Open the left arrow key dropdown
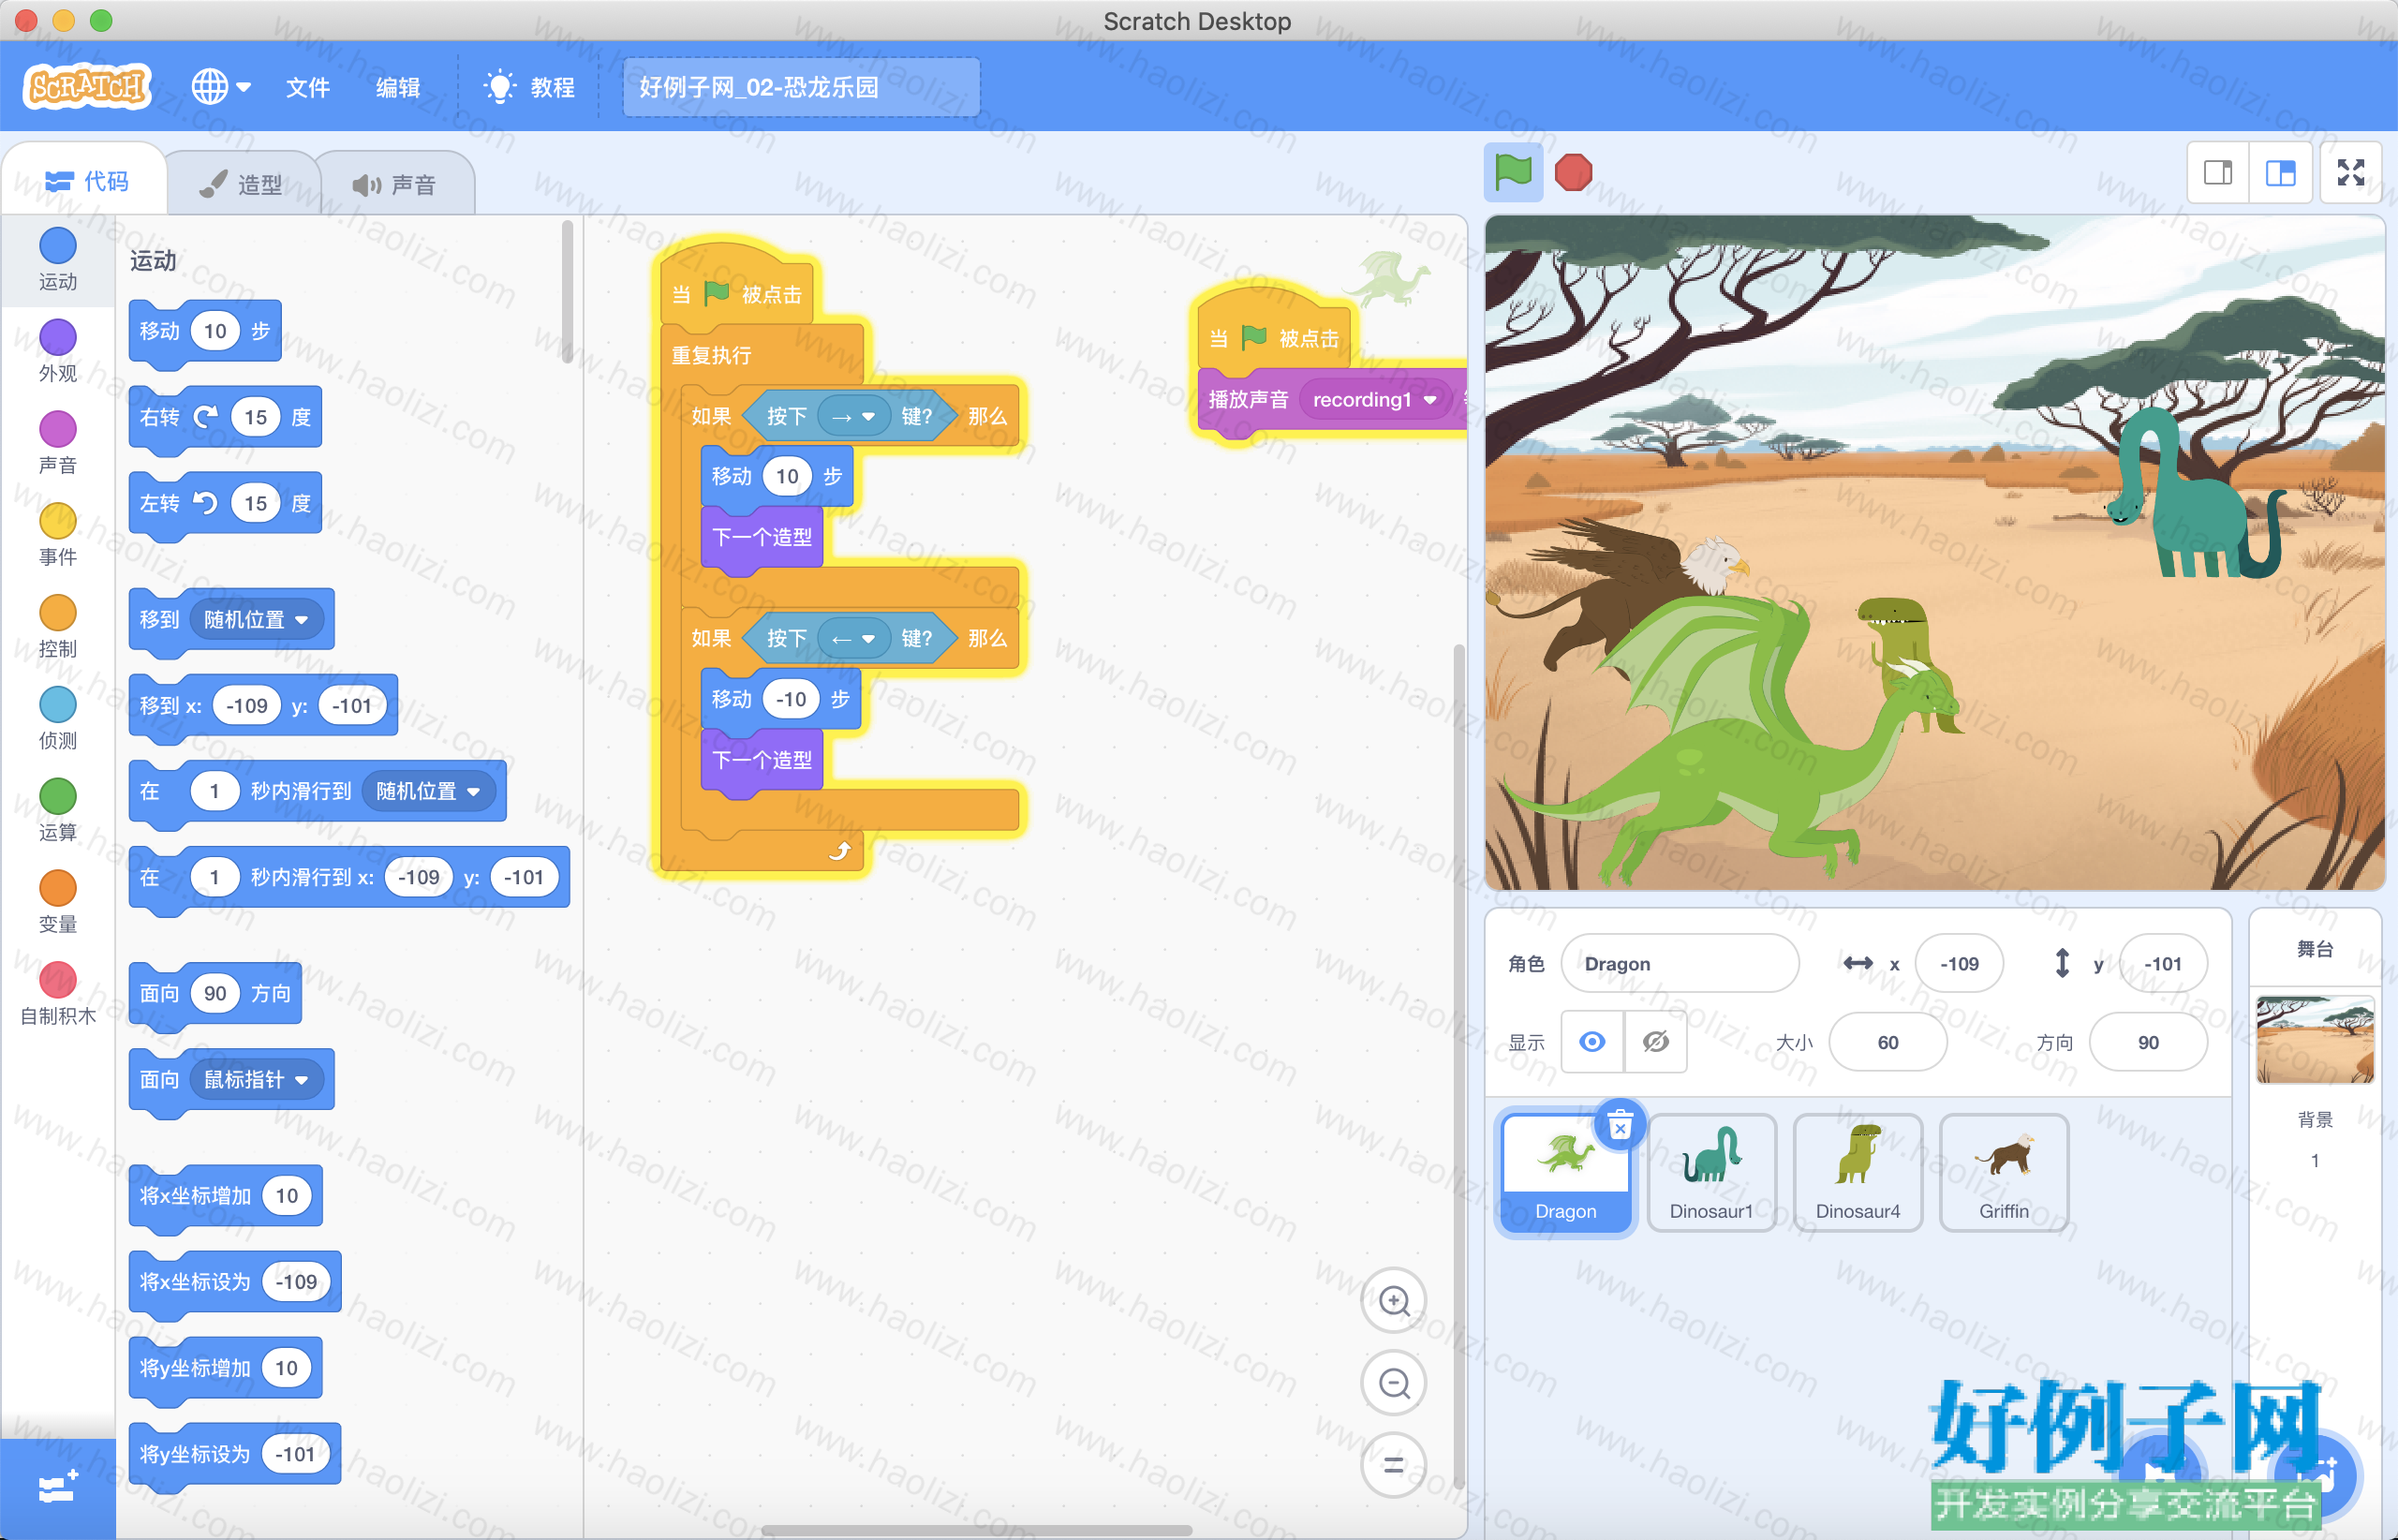Screen dimensions: 2398x1540 pyautogui.click(x=853, y=639)
